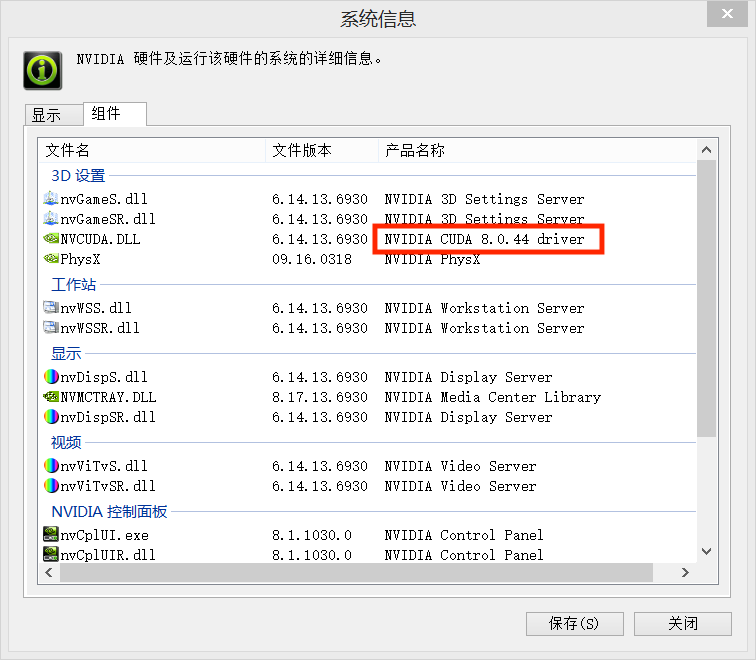Click the nvGameSR.dll file icon

pyautogui.click(x=51, y=218)
